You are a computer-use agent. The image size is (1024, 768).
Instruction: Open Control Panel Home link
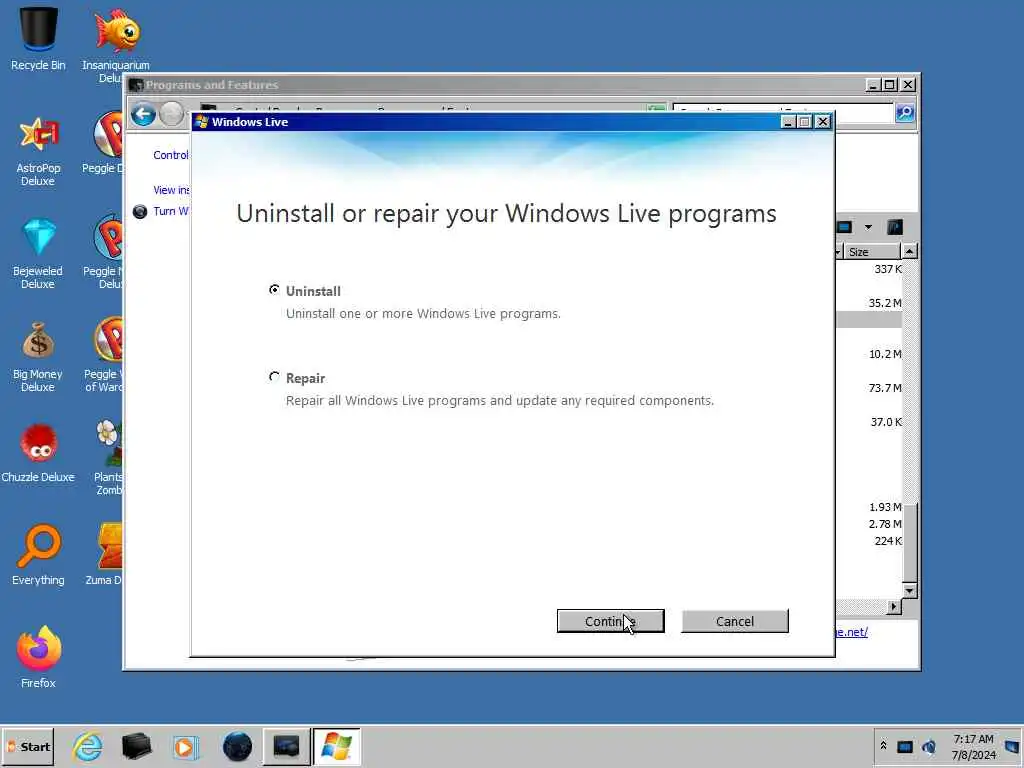[x=171, y=155]
